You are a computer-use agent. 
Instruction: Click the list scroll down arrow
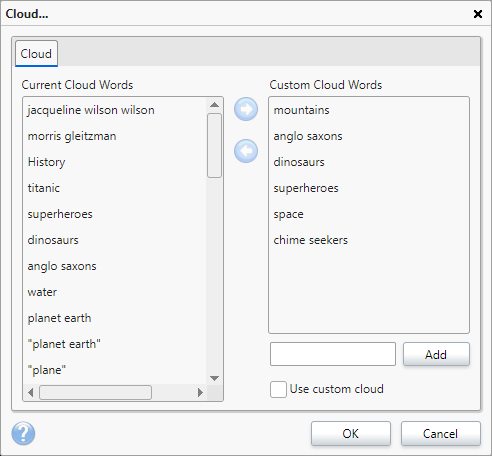pos(215,378)
